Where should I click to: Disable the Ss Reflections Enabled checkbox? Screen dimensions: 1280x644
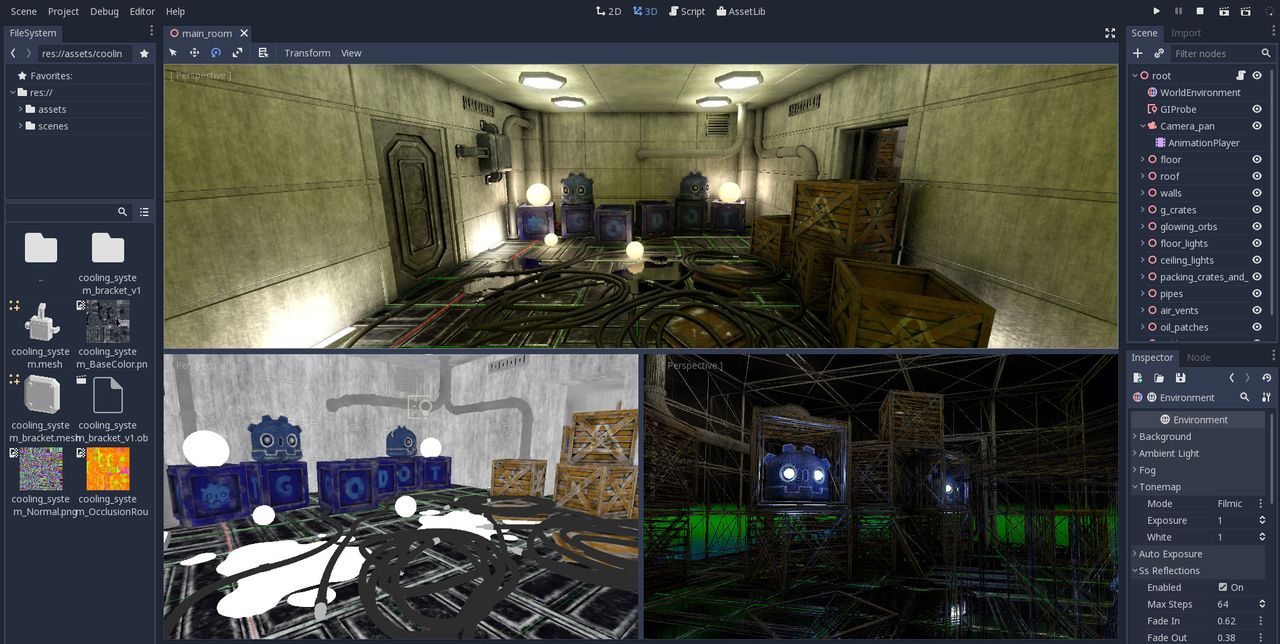coord(1223,587)
